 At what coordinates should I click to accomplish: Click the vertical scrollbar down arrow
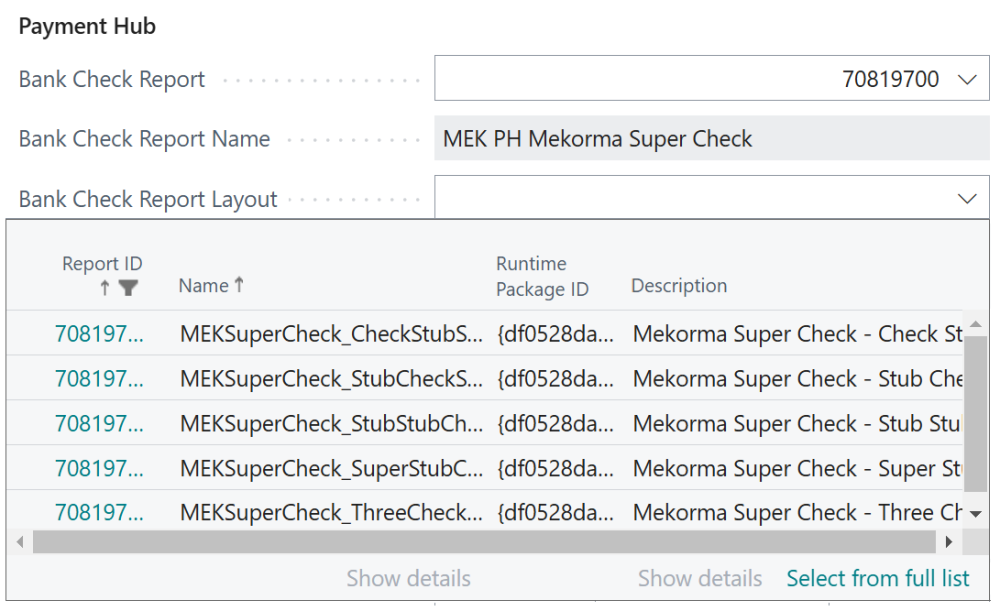(x=978, y=512)
